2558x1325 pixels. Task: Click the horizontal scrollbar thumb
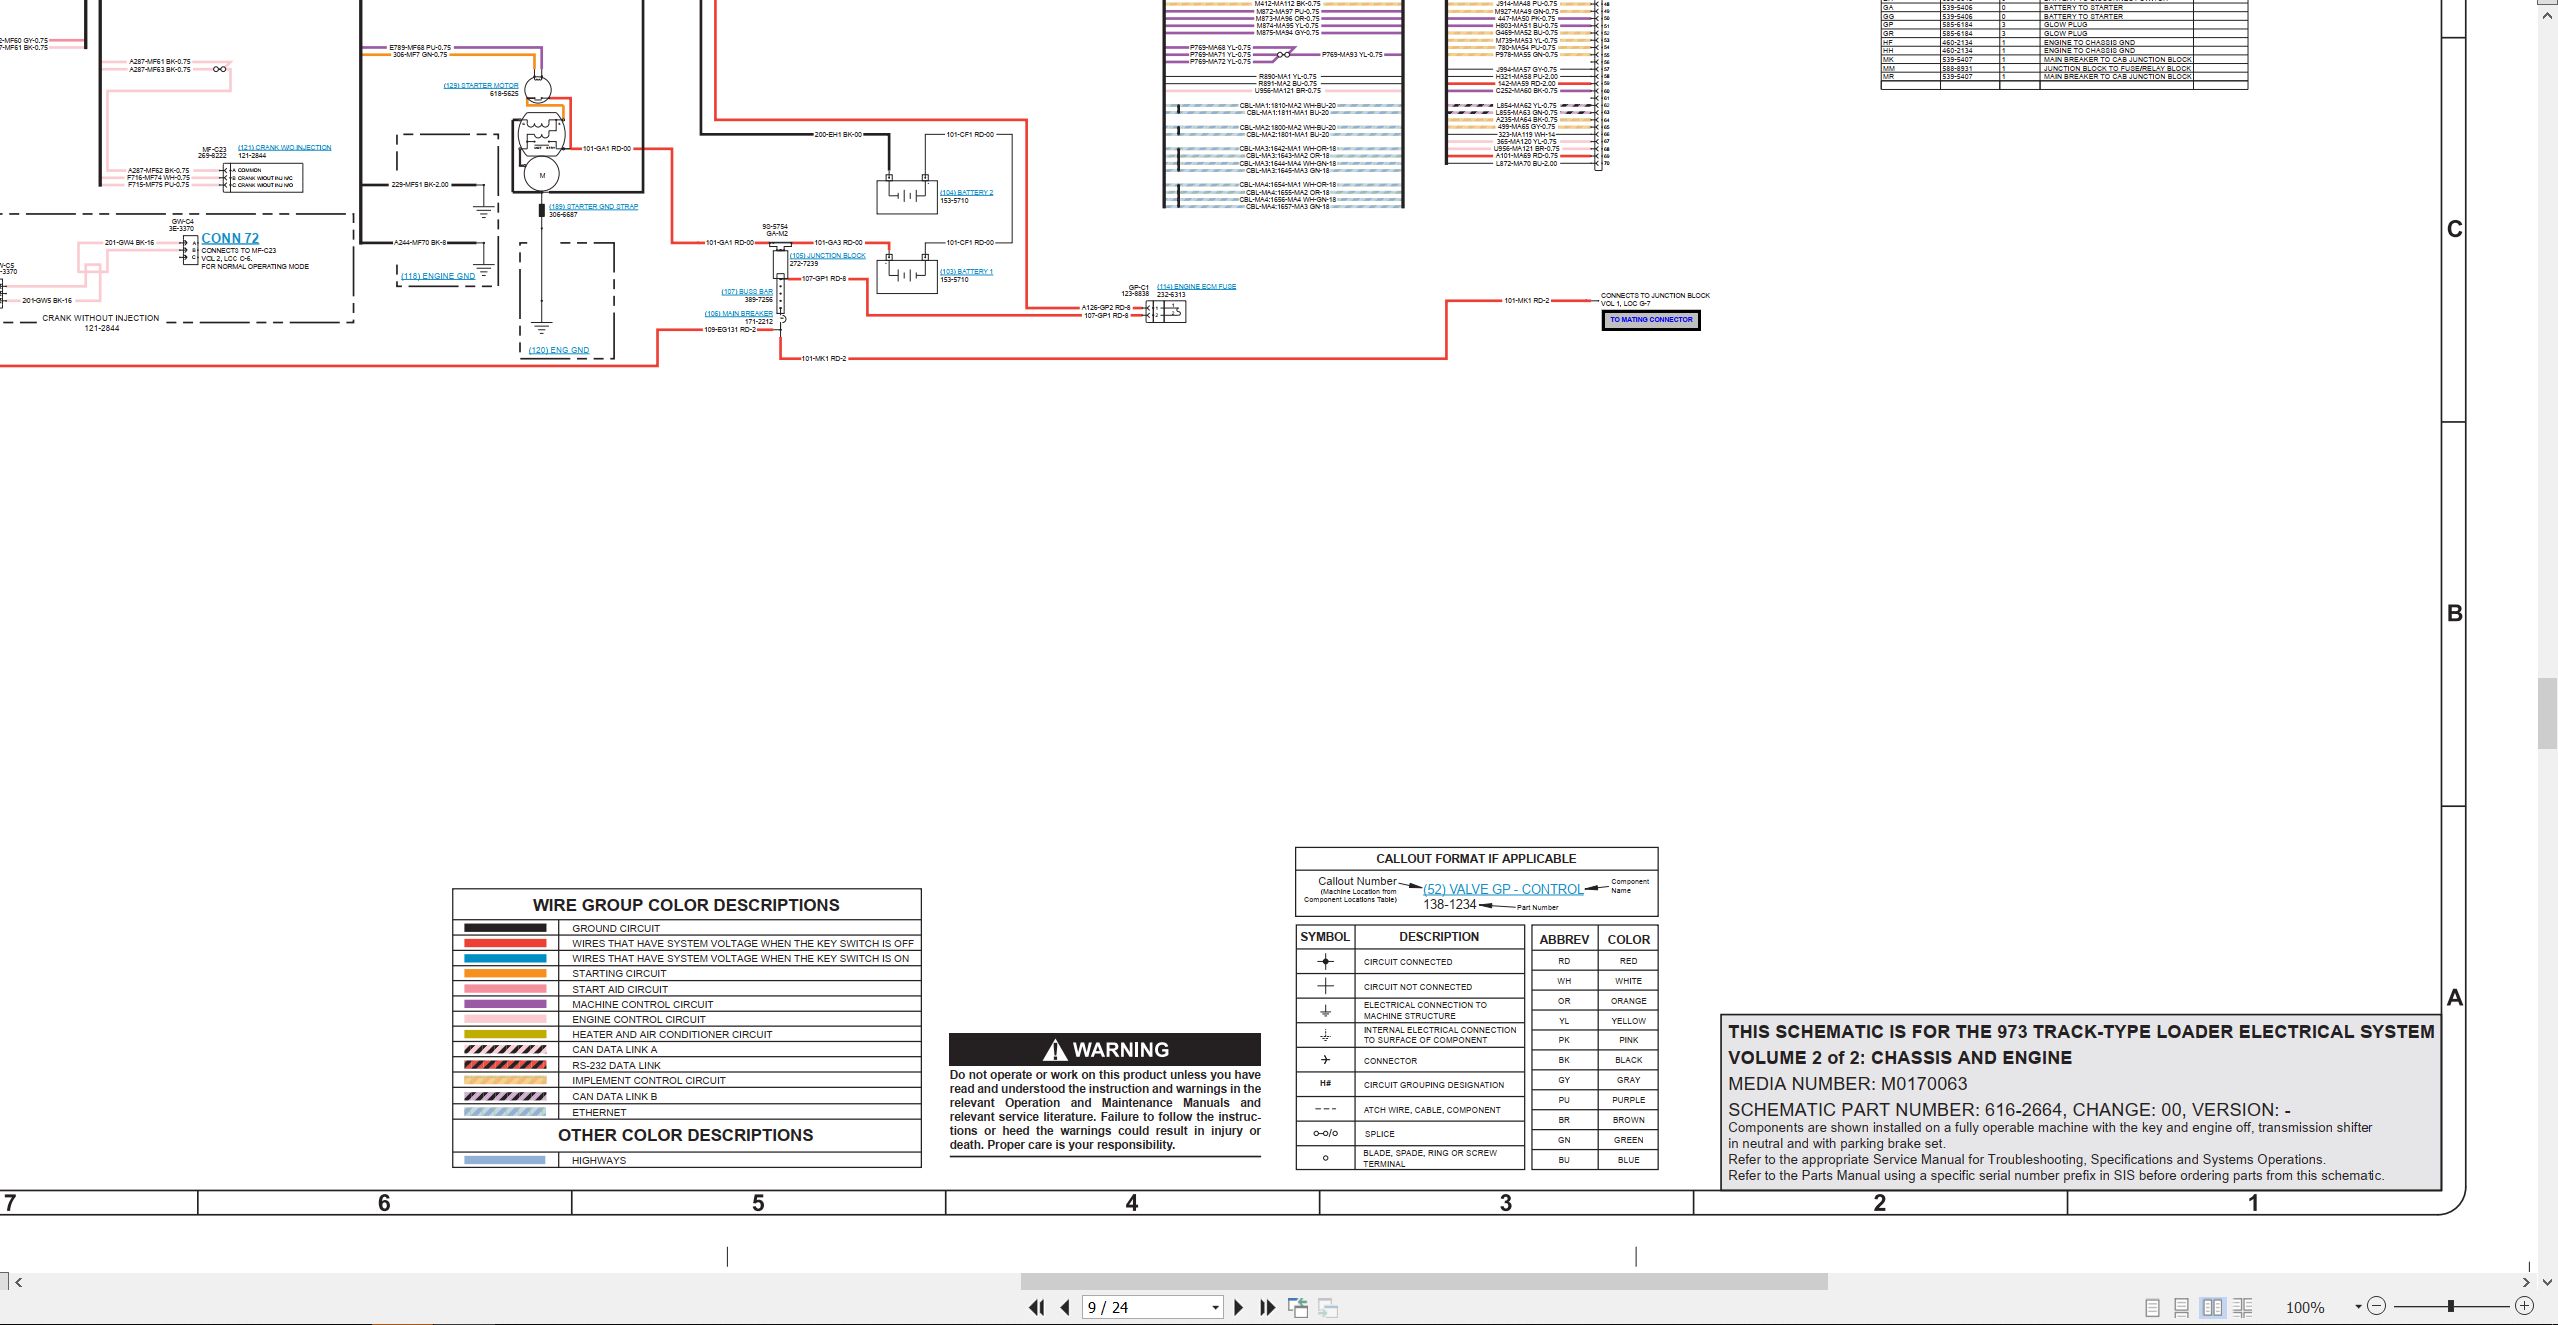[1424, 1281]
